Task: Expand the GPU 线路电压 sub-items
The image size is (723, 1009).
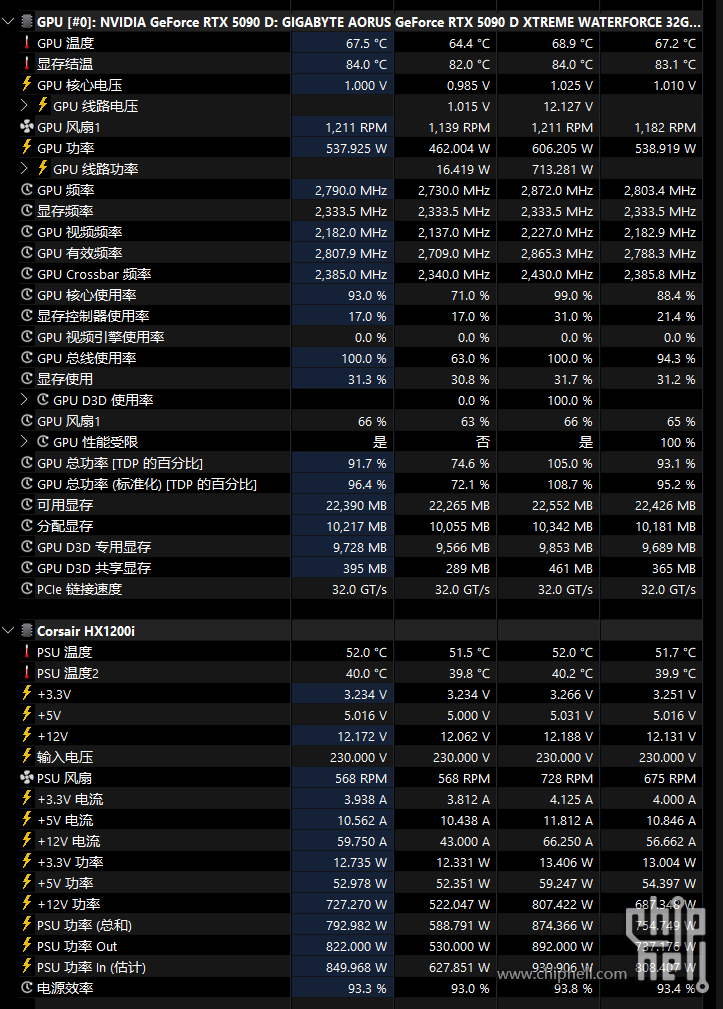Action: tap(25, 106)
